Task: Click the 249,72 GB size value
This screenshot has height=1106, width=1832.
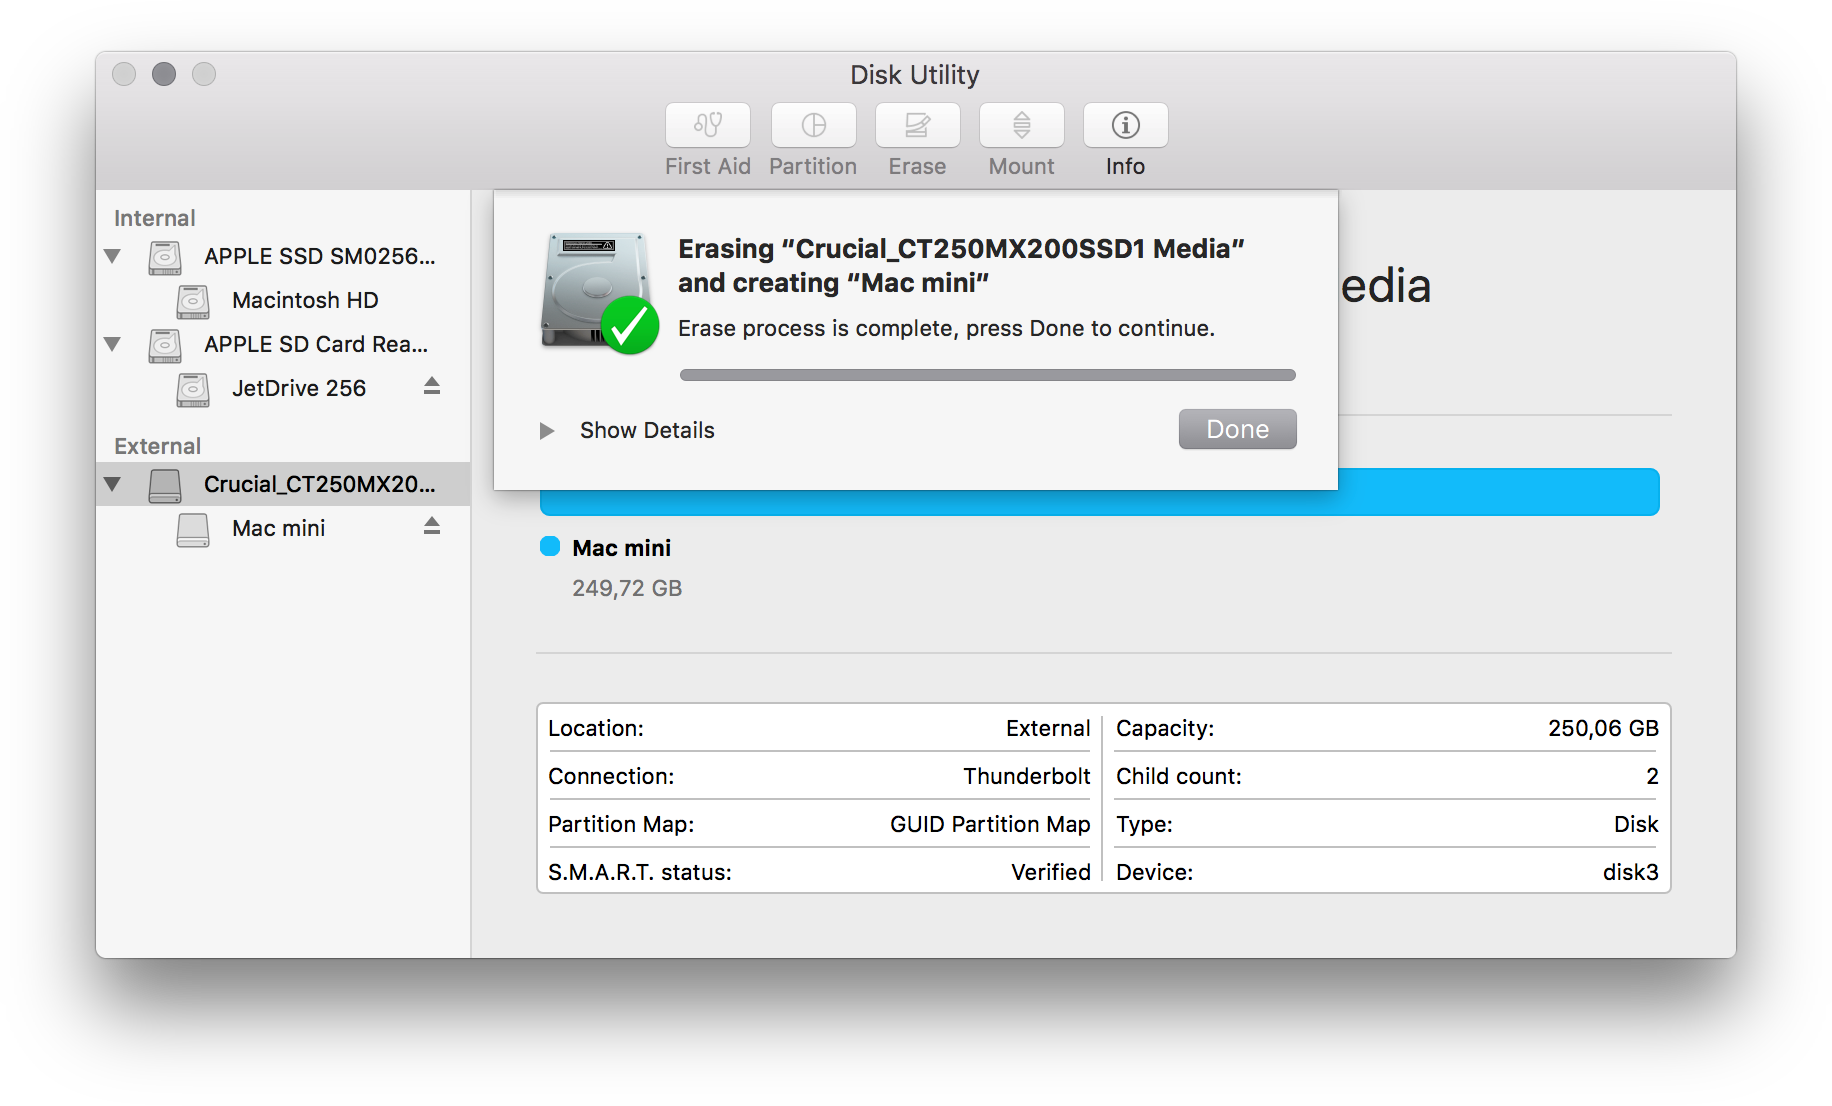Action: tap(627, 588)
